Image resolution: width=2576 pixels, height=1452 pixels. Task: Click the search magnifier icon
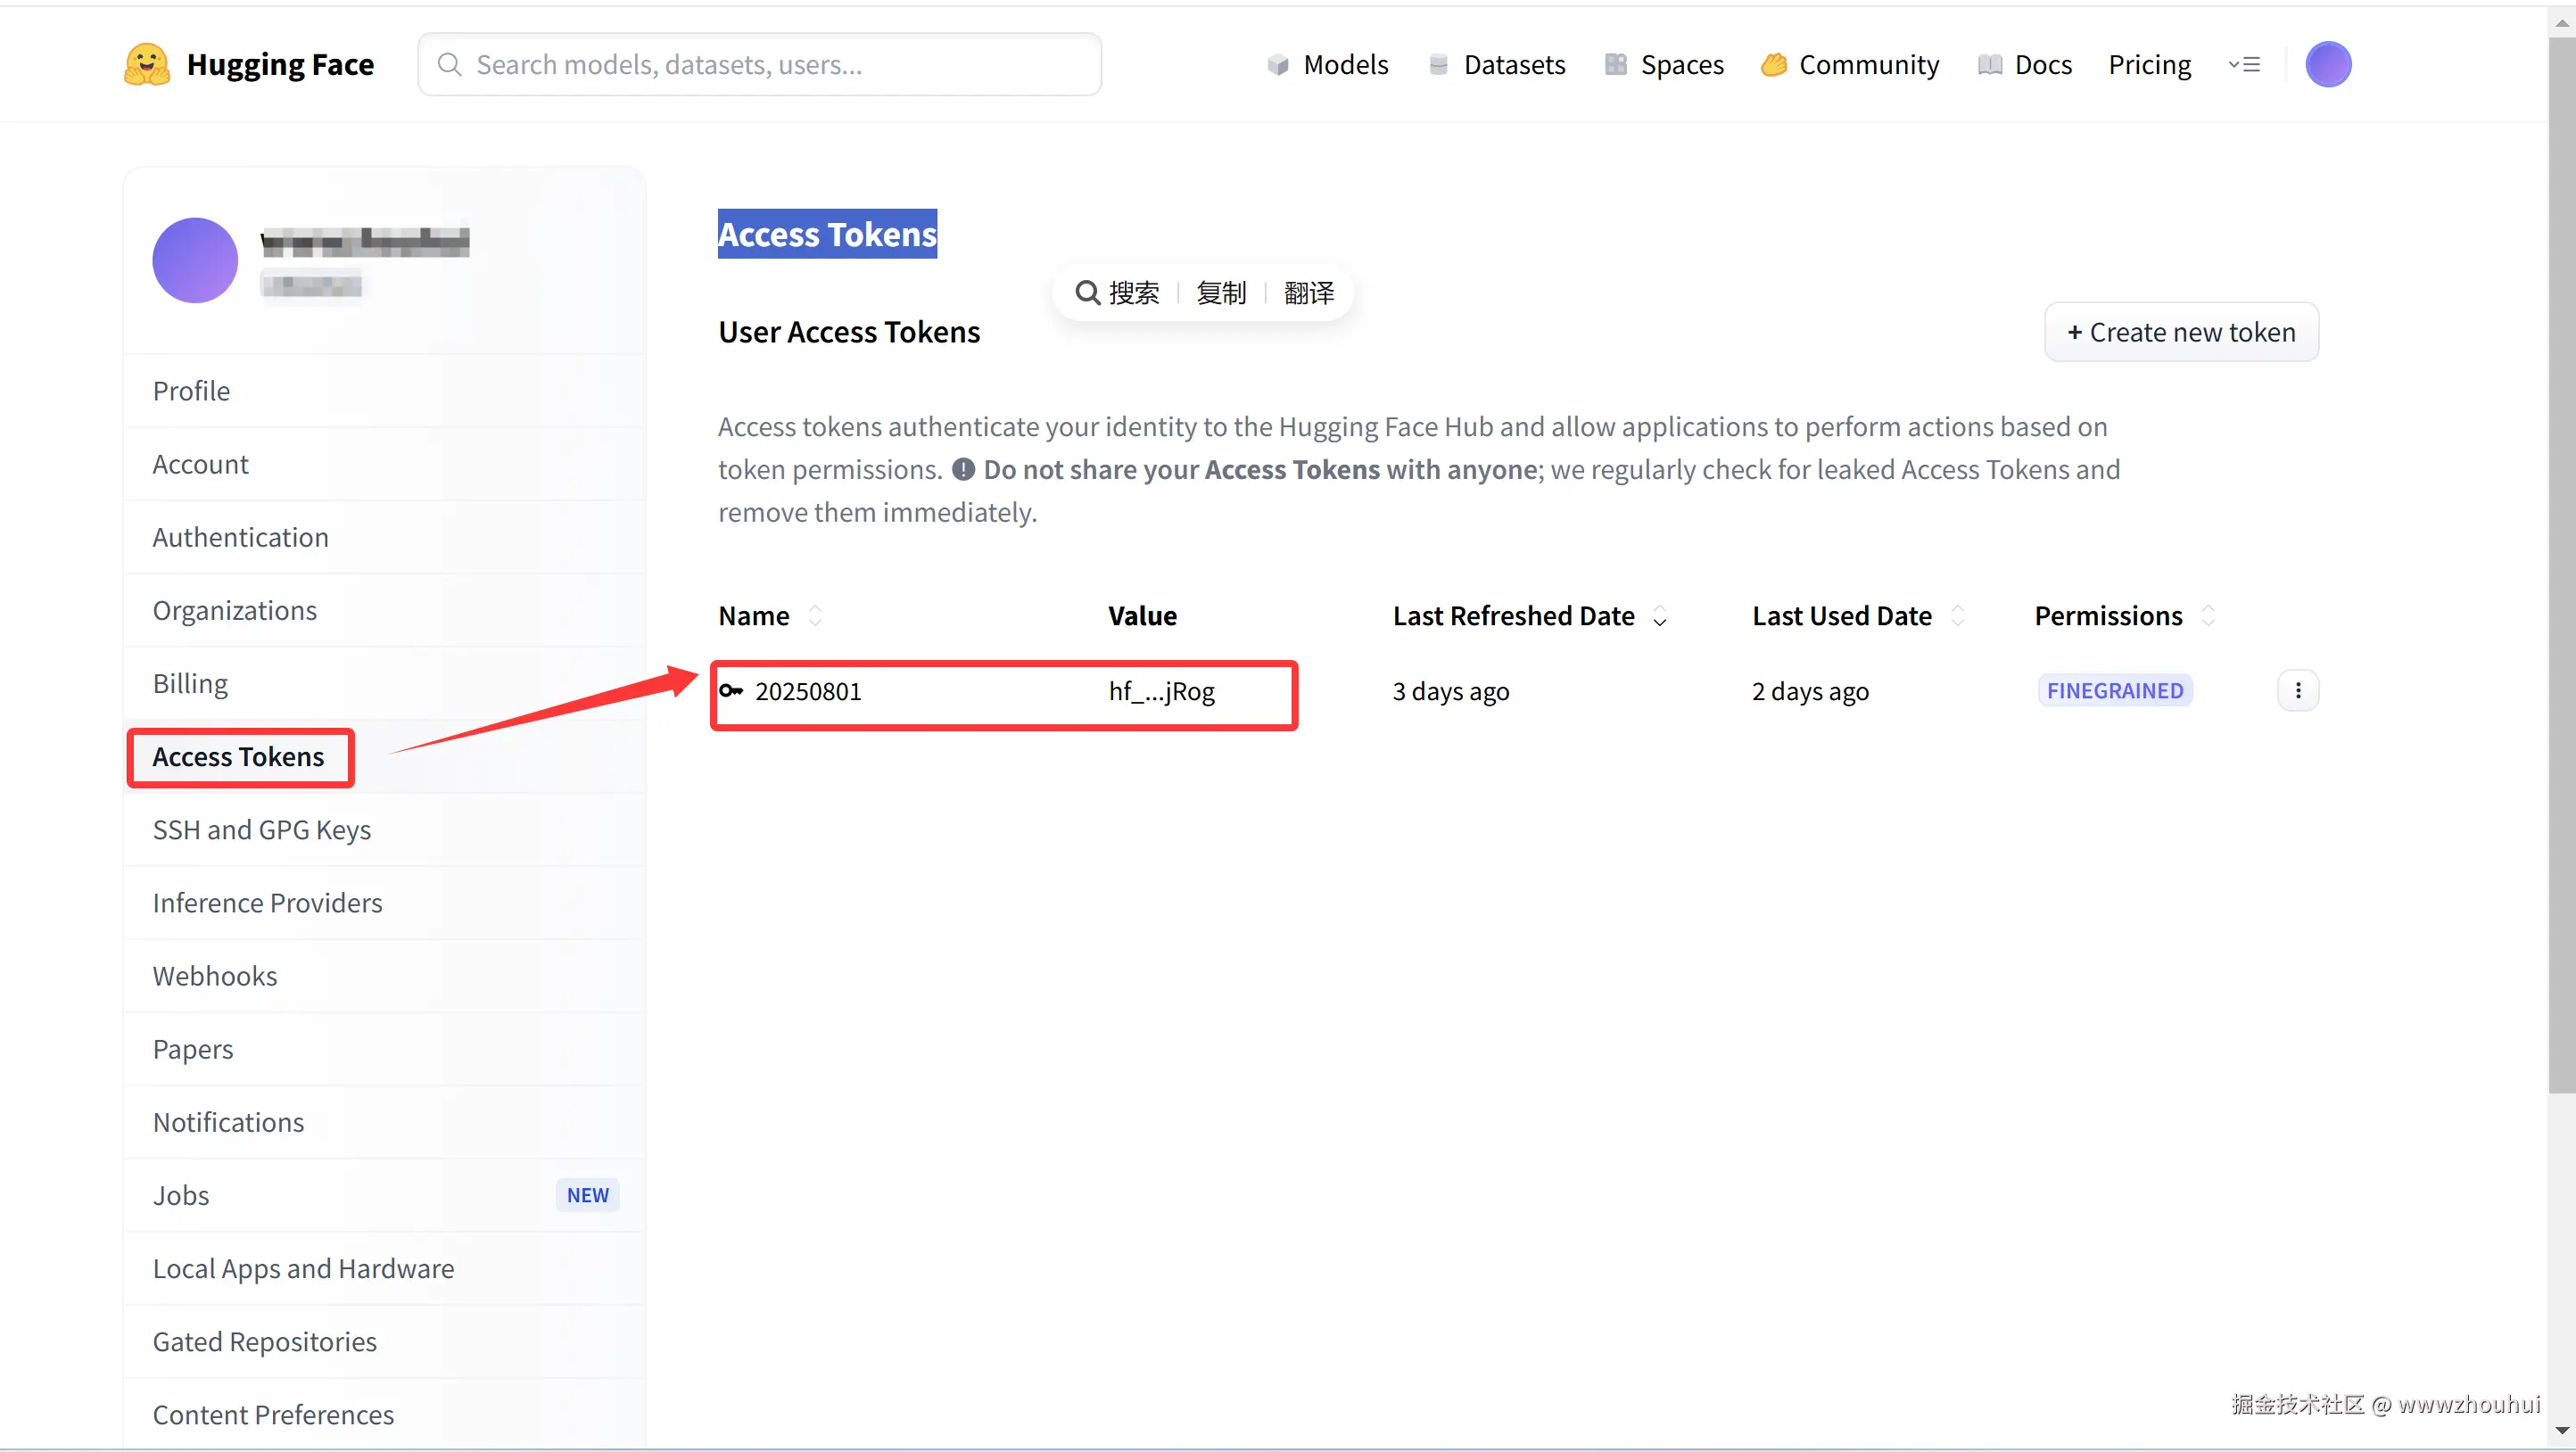pos(450,64)
